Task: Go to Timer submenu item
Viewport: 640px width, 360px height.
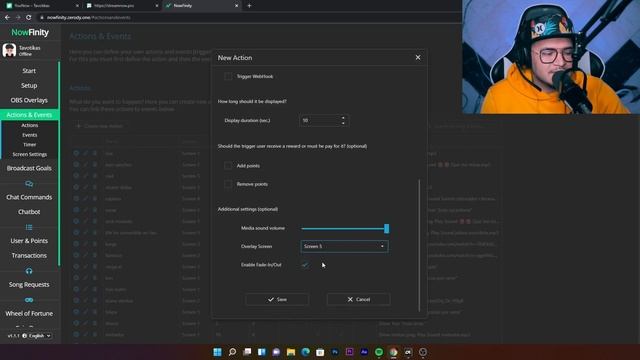Action: click(29, 145)
